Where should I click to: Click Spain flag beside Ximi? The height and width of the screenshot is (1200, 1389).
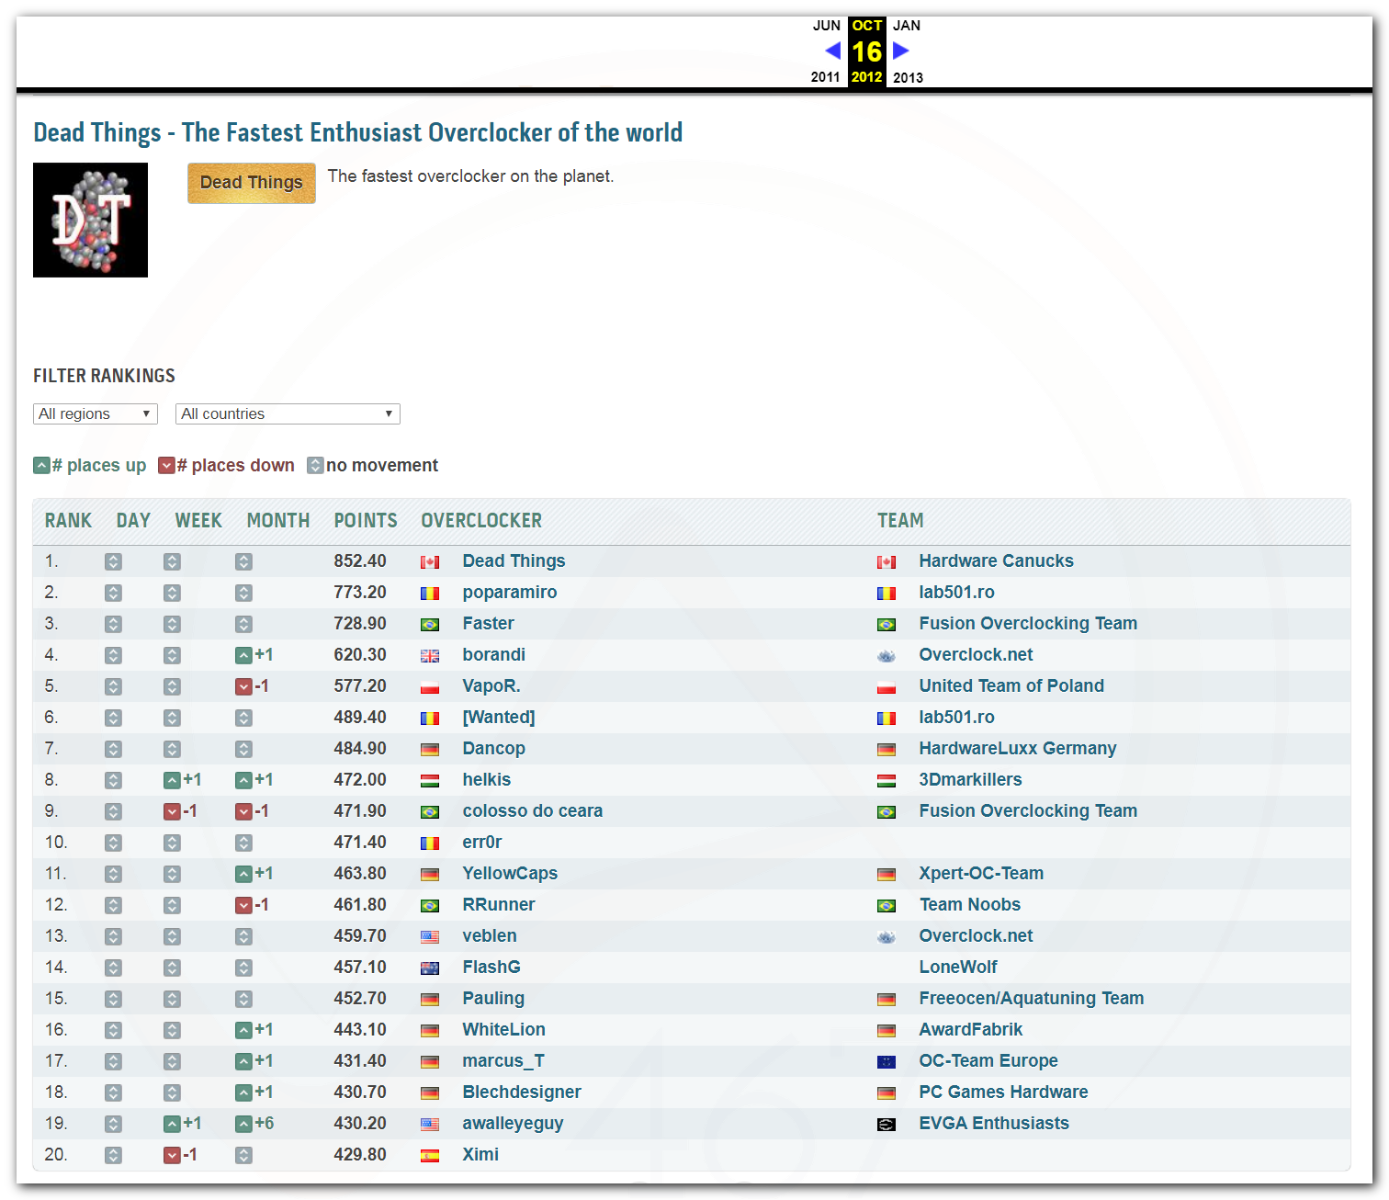pos(430,1155)
